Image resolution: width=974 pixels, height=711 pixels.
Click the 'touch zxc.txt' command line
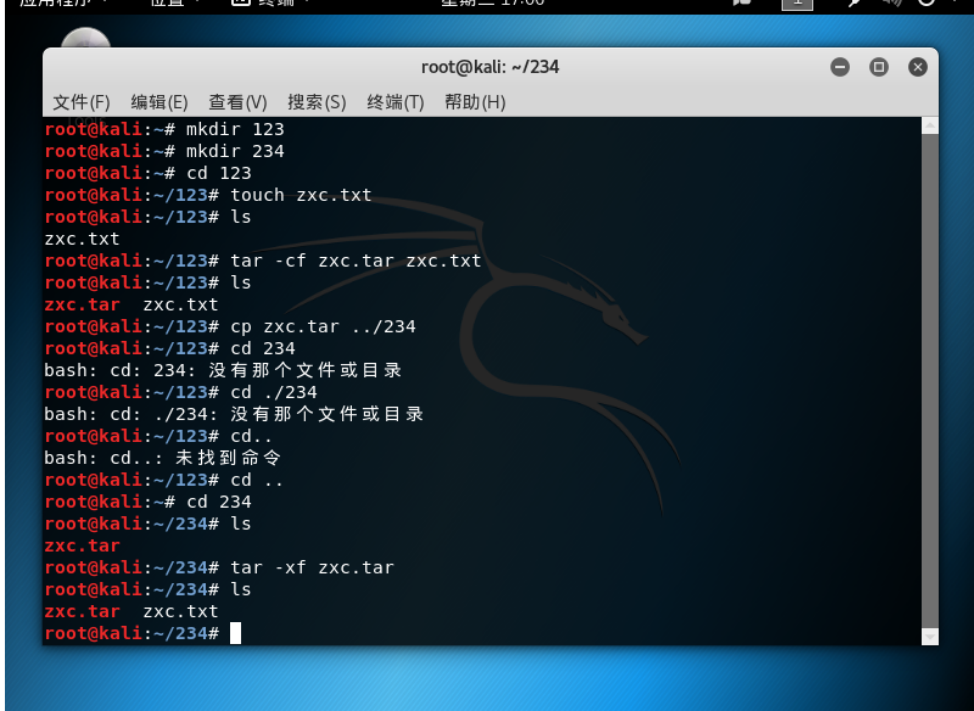pos(208,195)
